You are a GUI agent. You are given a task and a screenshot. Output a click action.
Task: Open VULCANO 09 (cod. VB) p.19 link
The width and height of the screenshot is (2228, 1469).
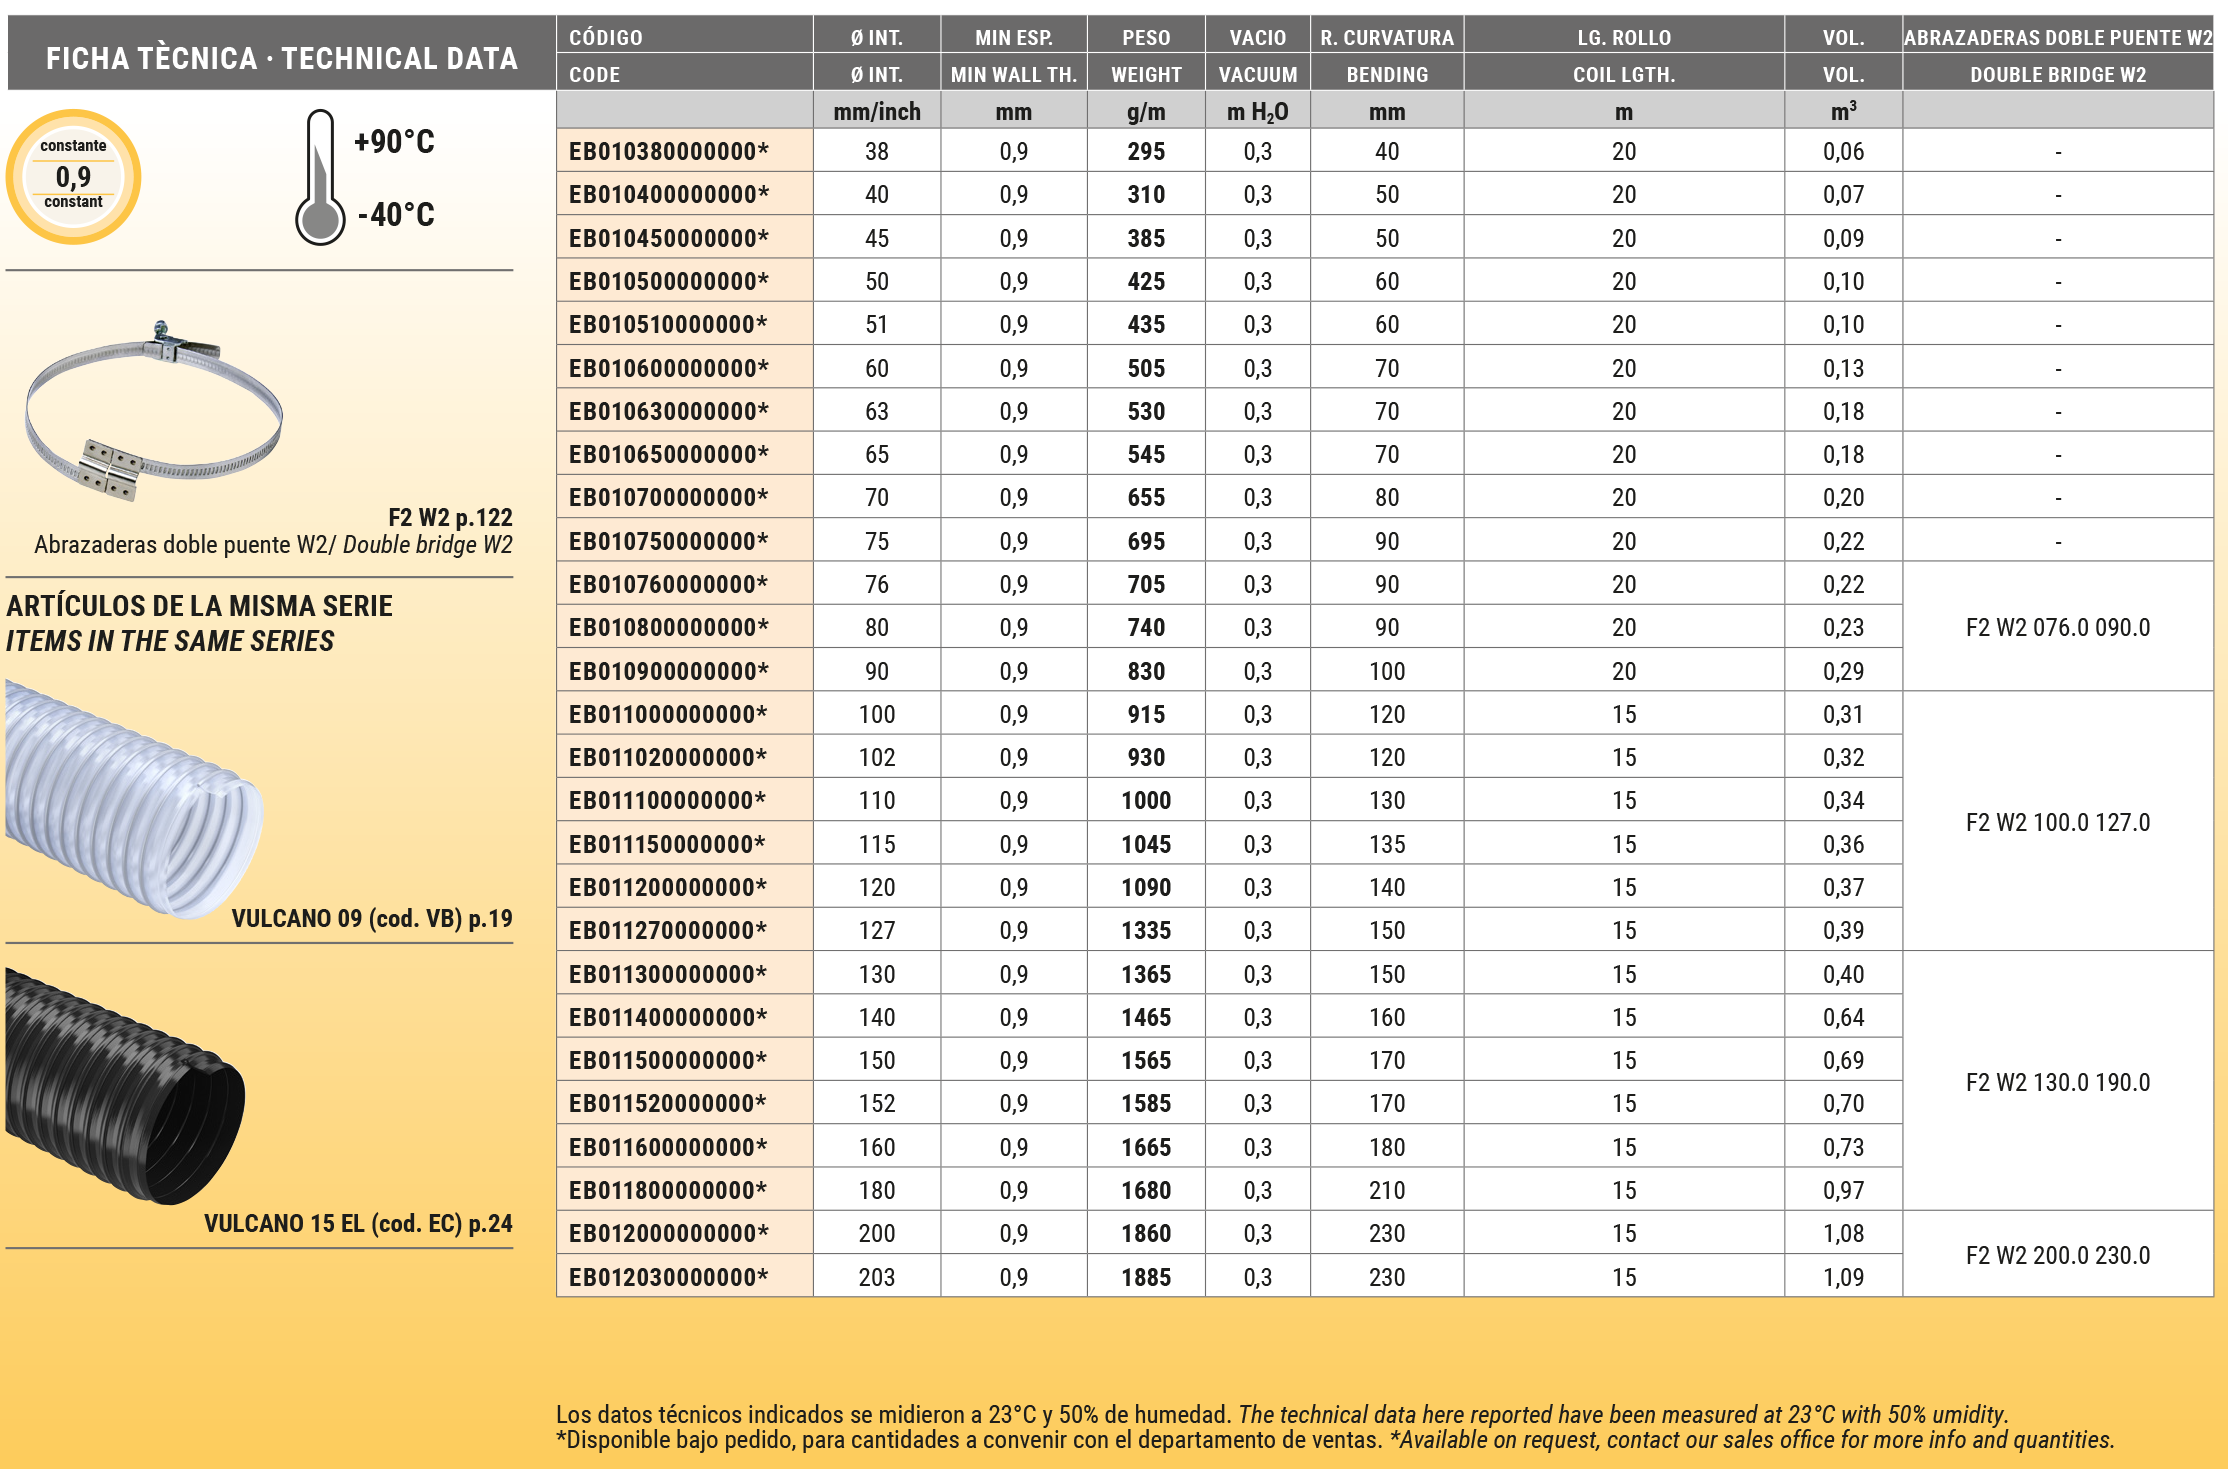pos(371,918)
